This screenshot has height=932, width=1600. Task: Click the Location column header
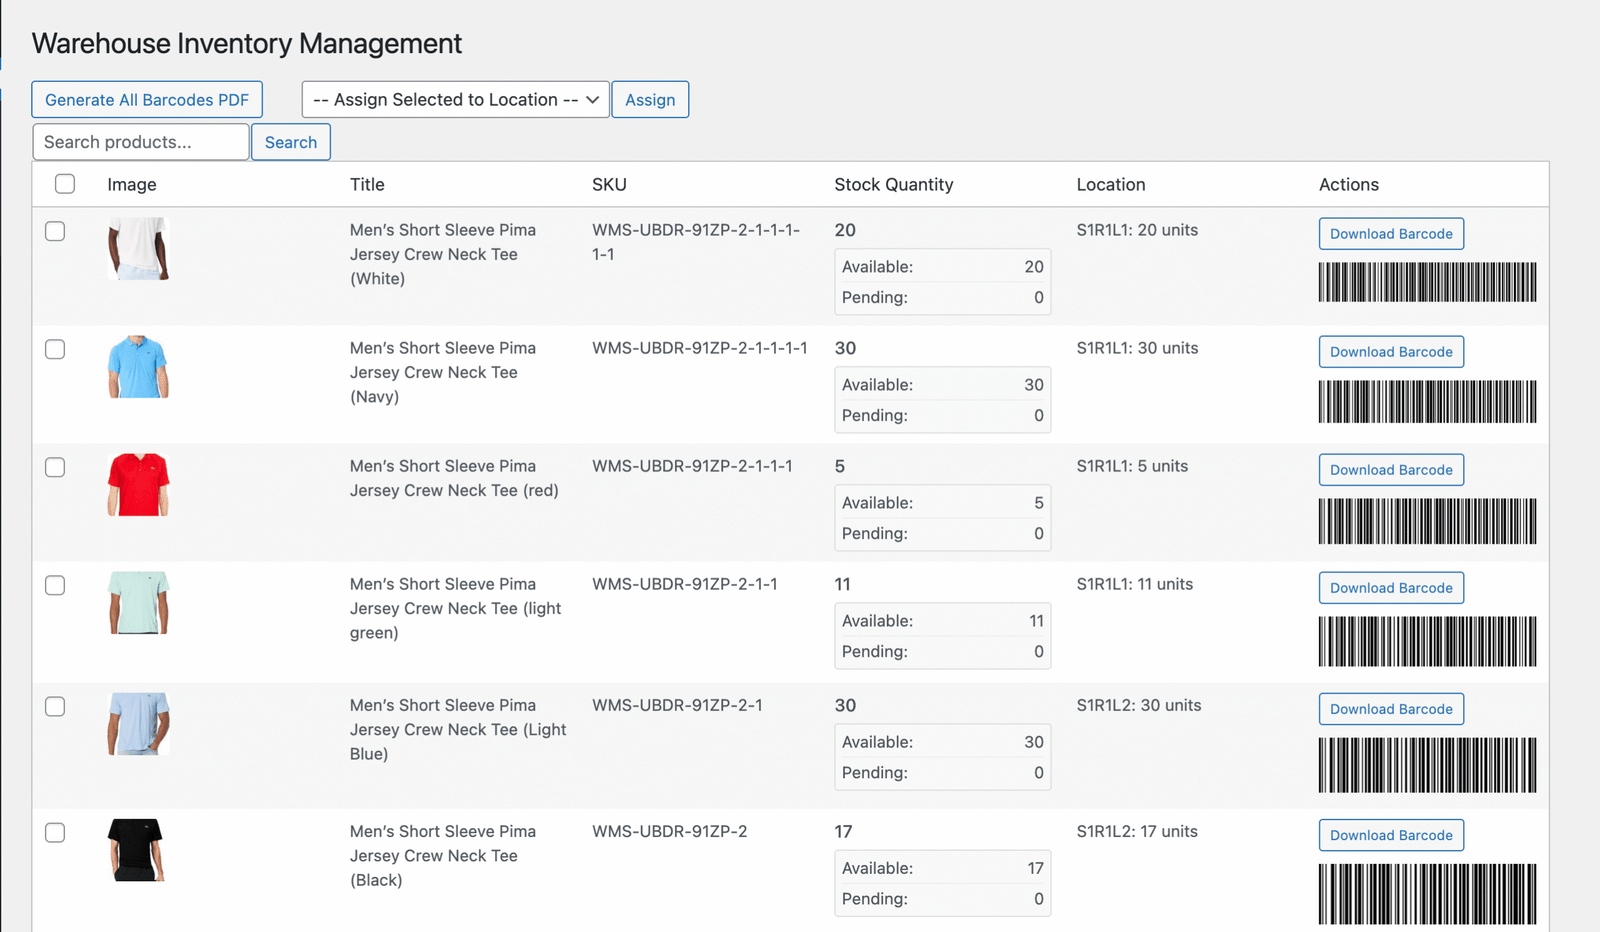point(1111,184)
